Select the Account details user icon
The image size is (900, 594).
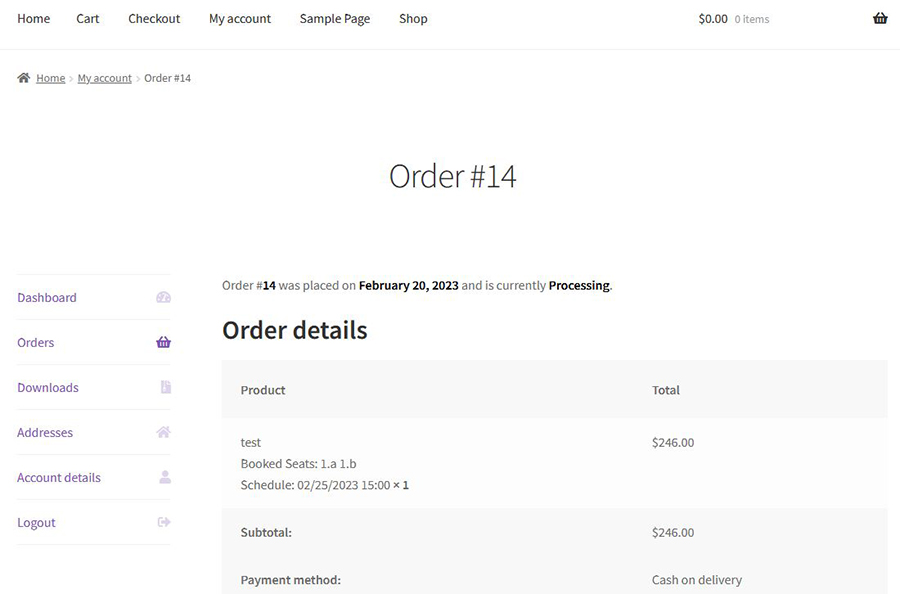[163, 477]
